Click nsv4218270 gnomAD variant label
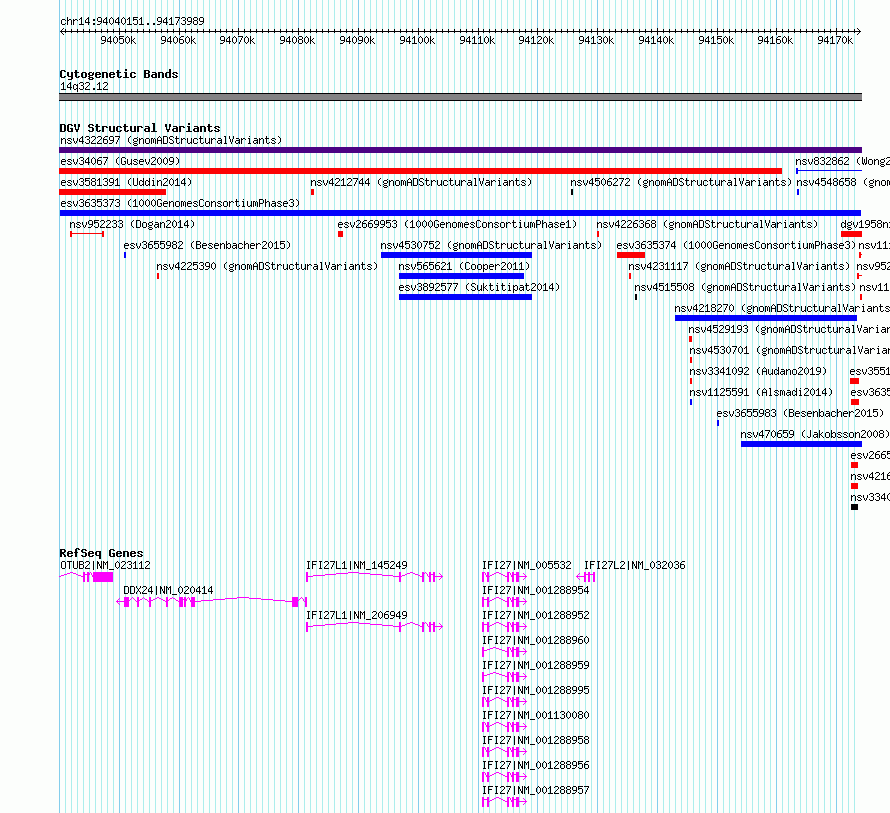Viewport: 890px width, 813px height. [782, 308]
